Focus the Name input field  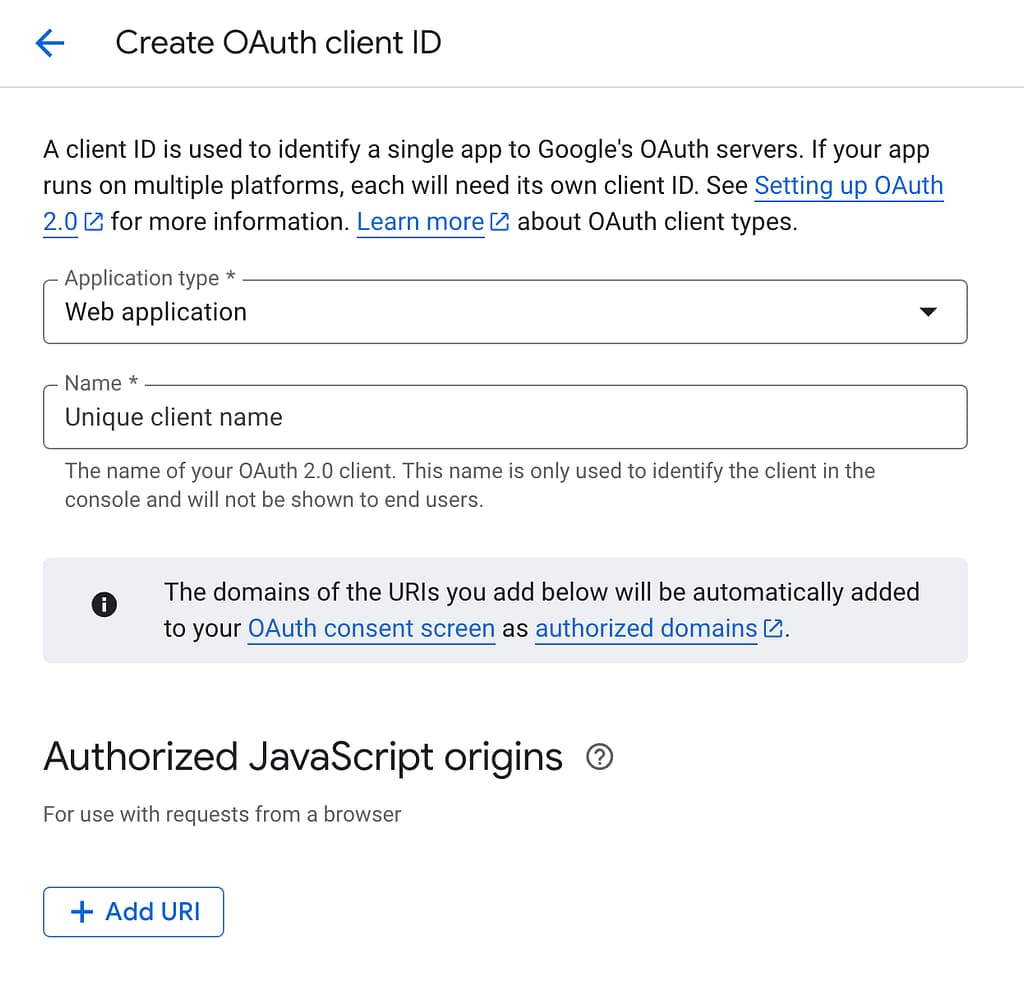coord(505,417)
